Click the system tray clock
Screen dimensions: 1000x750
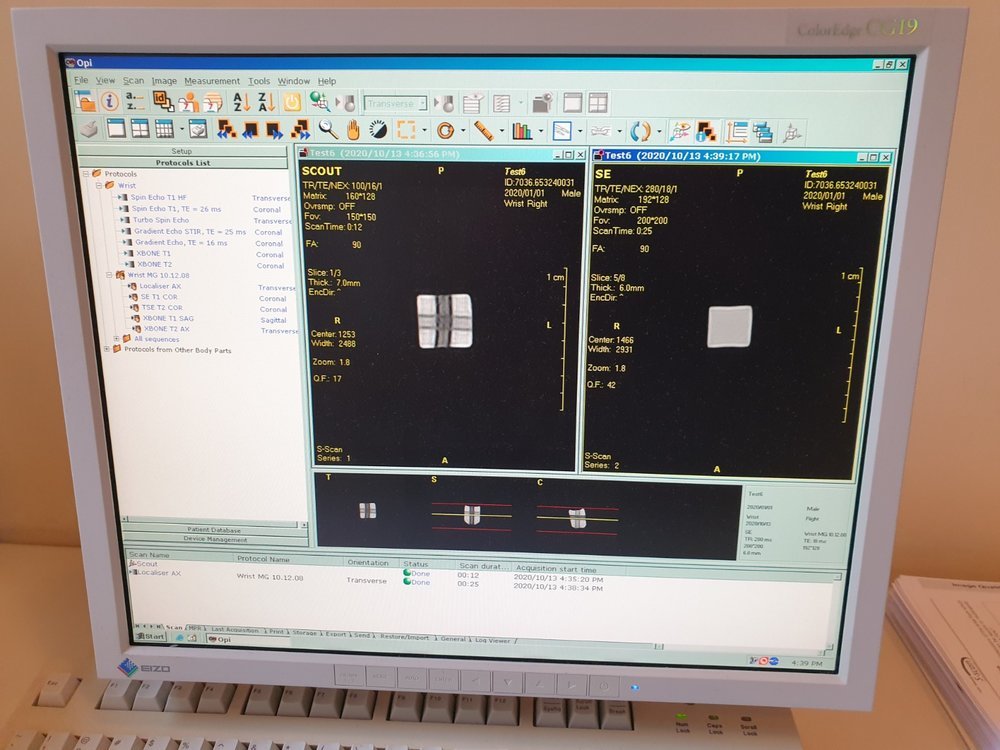pos(806,663)
